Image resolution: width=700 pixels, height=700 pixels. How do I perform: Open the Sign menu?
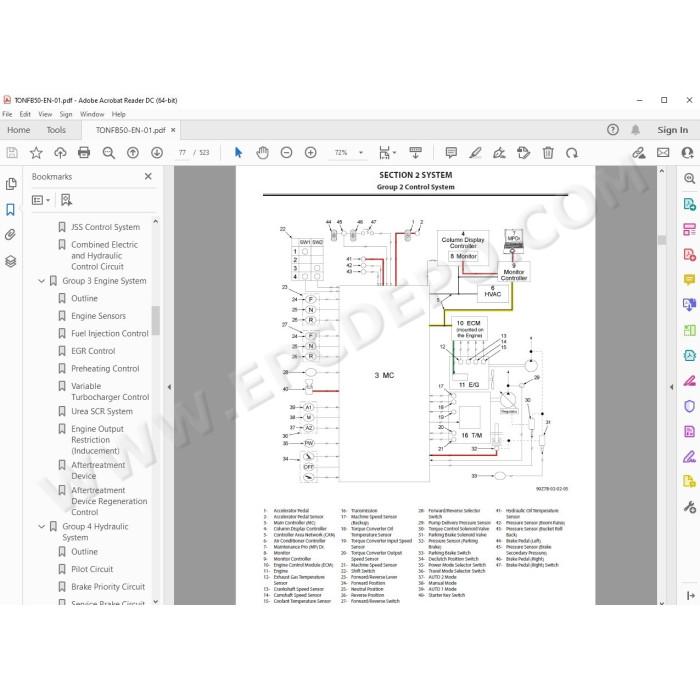(x=66, y=114)
